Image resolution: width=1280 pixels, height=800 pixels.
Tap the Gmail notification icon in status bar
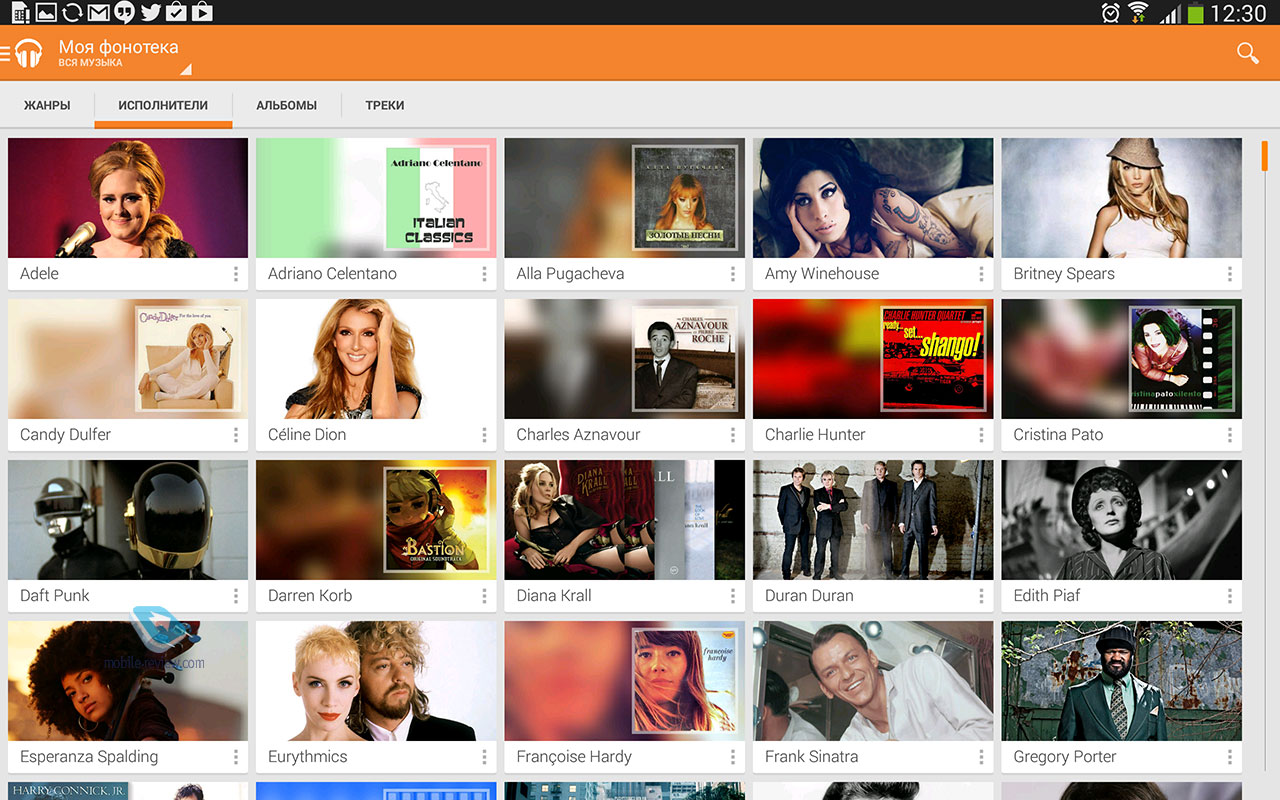(x=98, y=12)
